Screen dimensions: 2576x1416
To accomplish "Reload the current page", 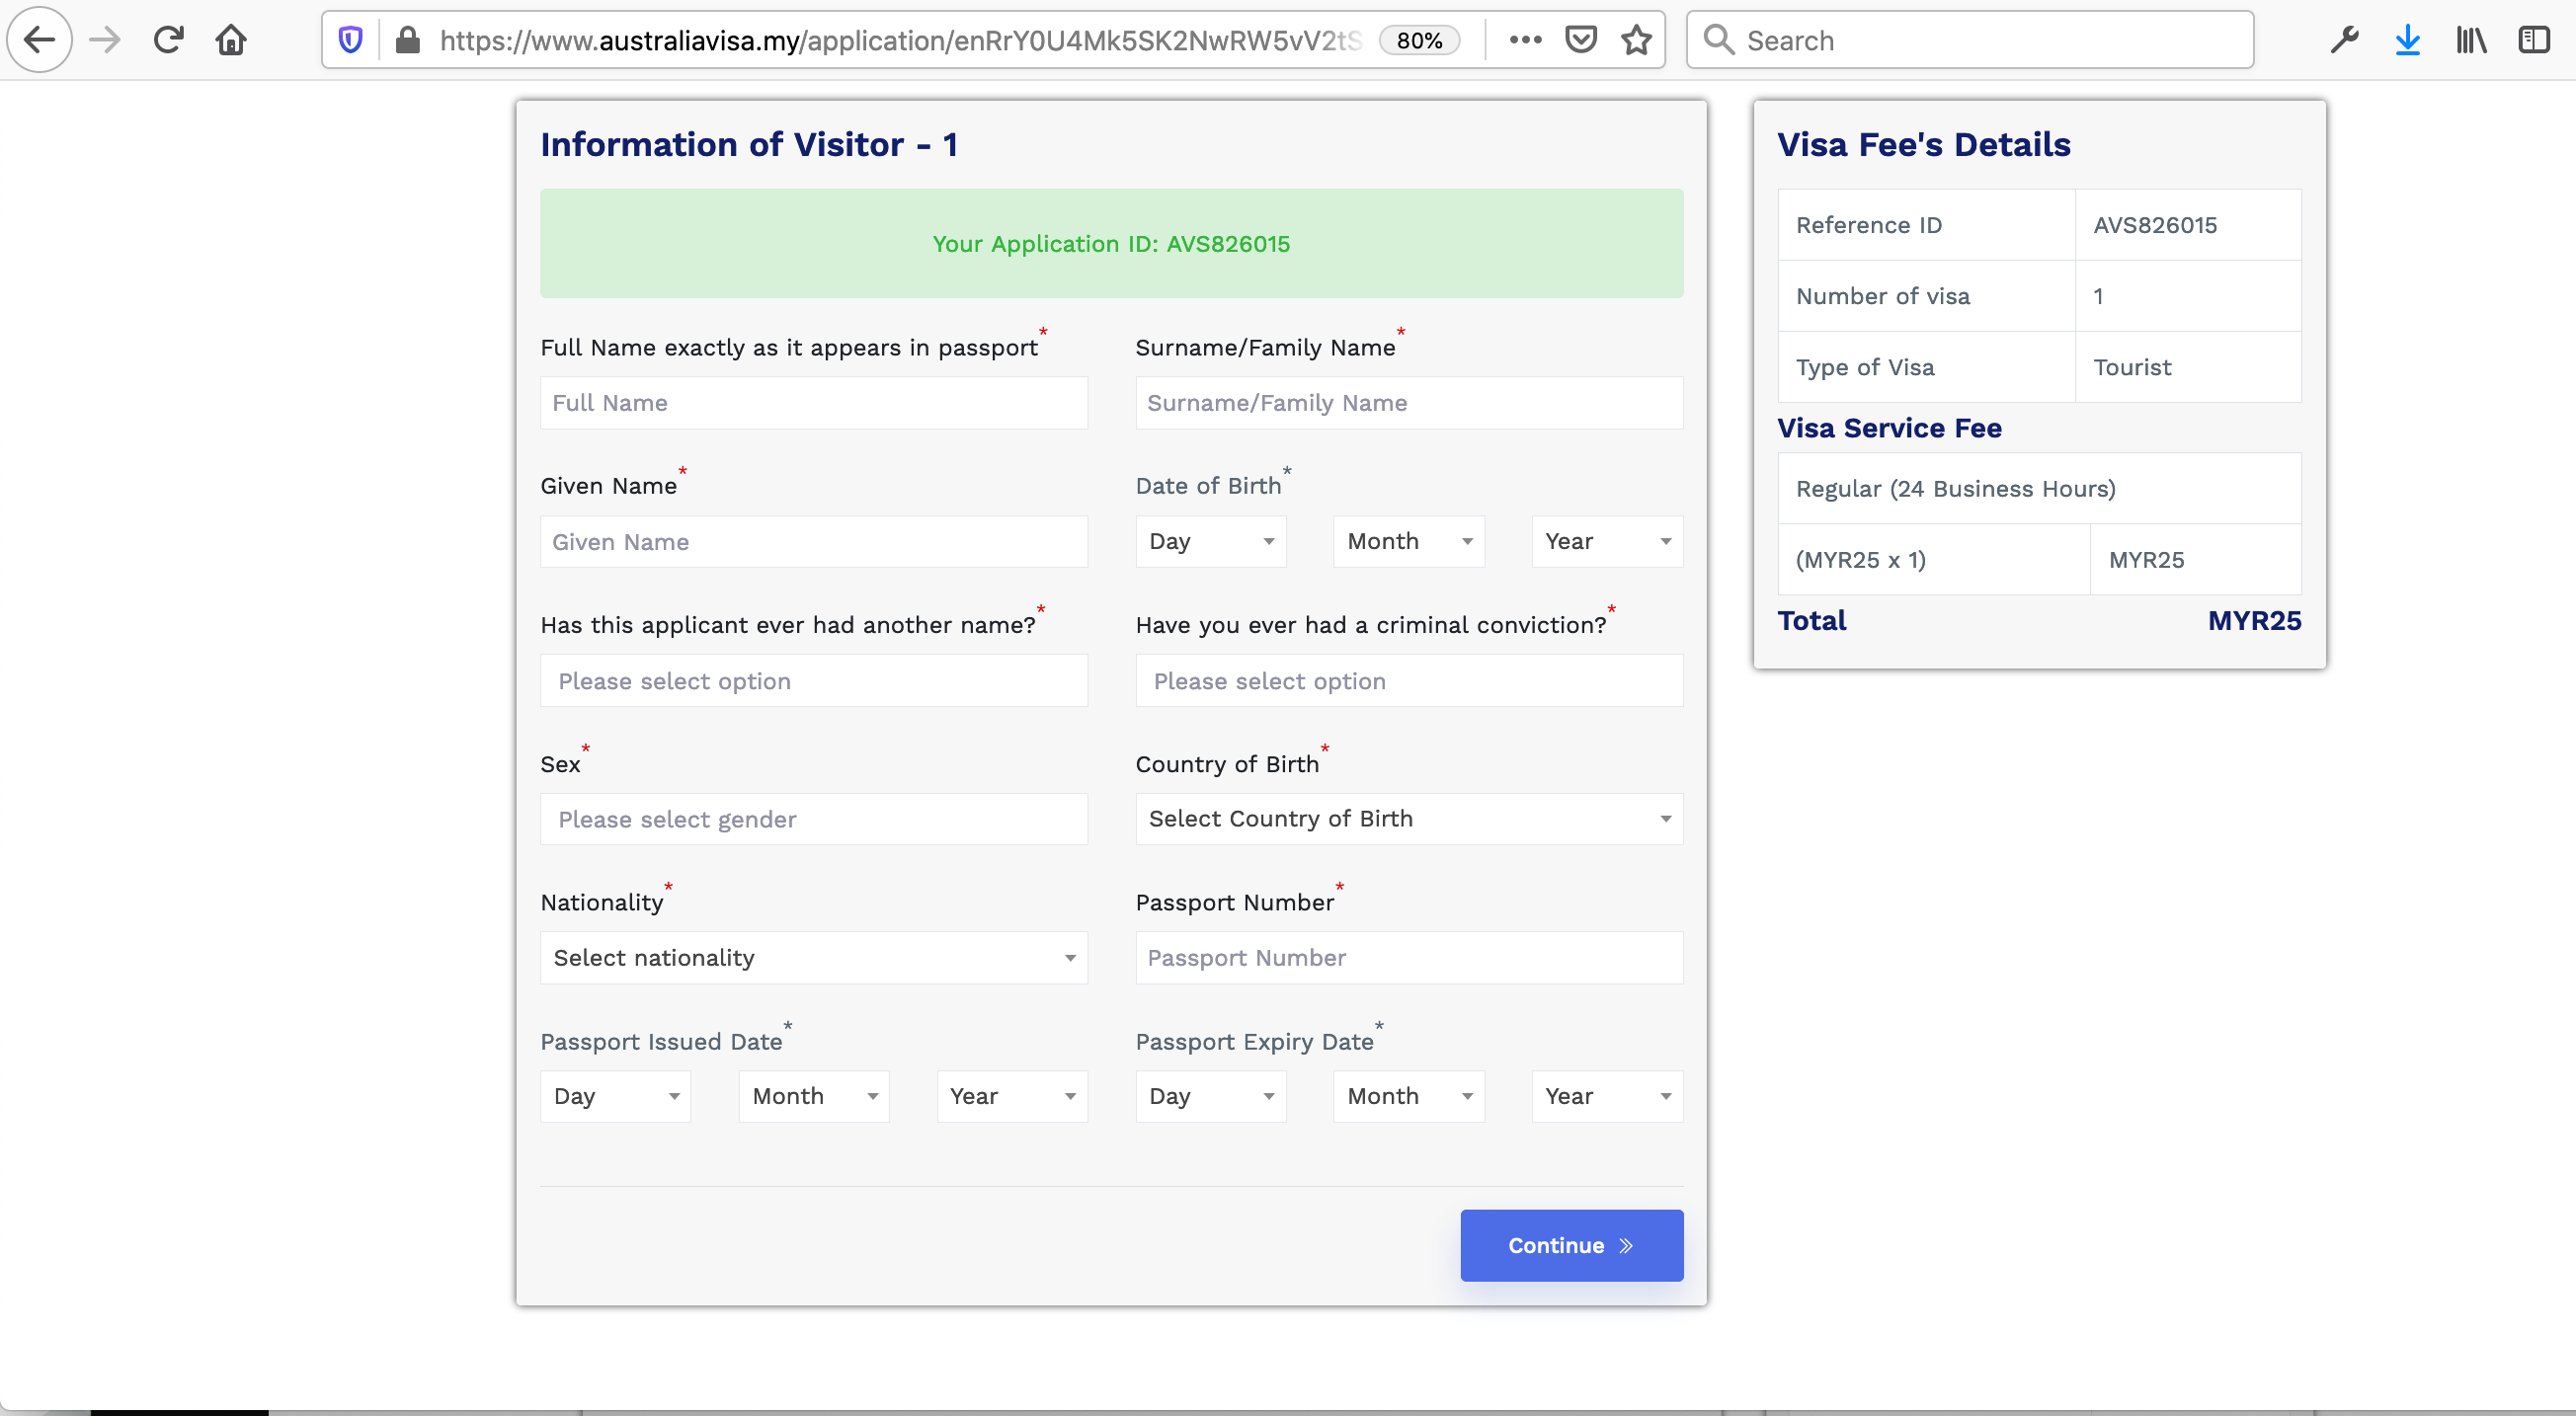I will coord(168,40).
